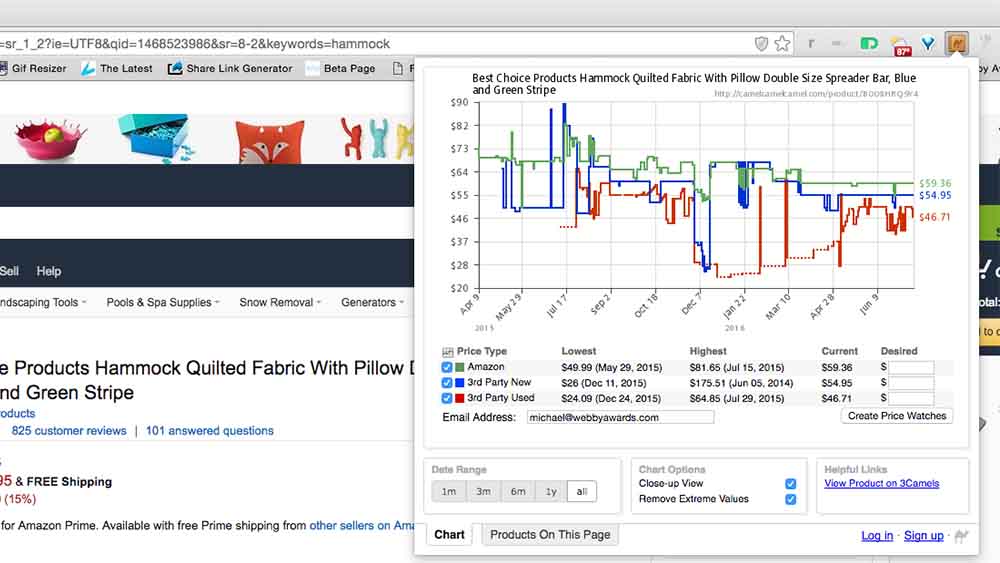Image resolution: width=1000 pixels, height=563 pixels.
Task: Select the 3m date range
Action: (483, 491)
